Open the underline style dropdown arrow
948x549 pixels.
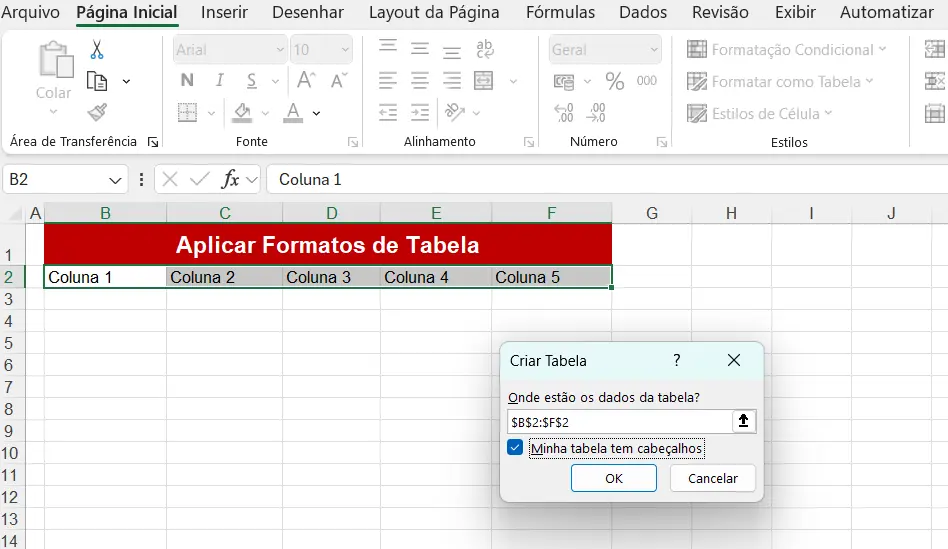click(275, 81)
